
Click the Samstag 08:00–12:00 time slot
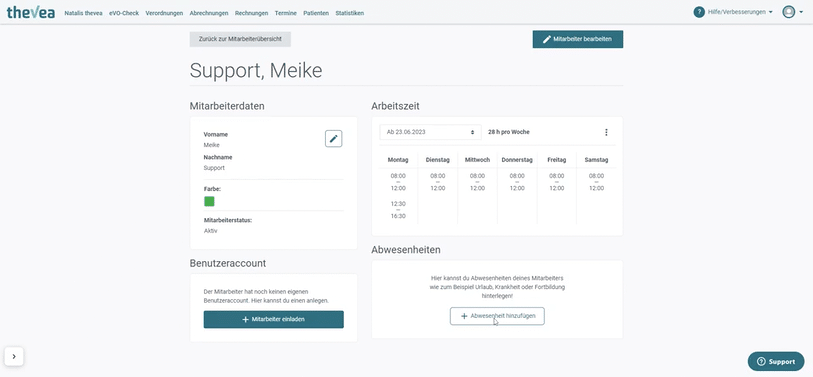click(x=596, y=182)
